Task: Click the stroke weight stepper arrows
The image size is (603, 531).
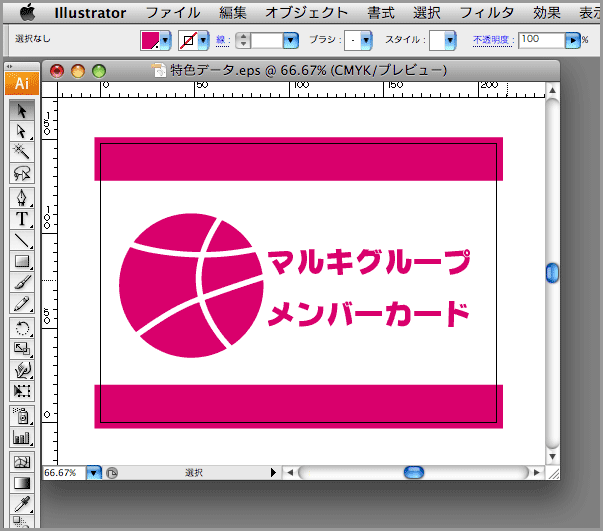Action: click(x=243, y=40)
